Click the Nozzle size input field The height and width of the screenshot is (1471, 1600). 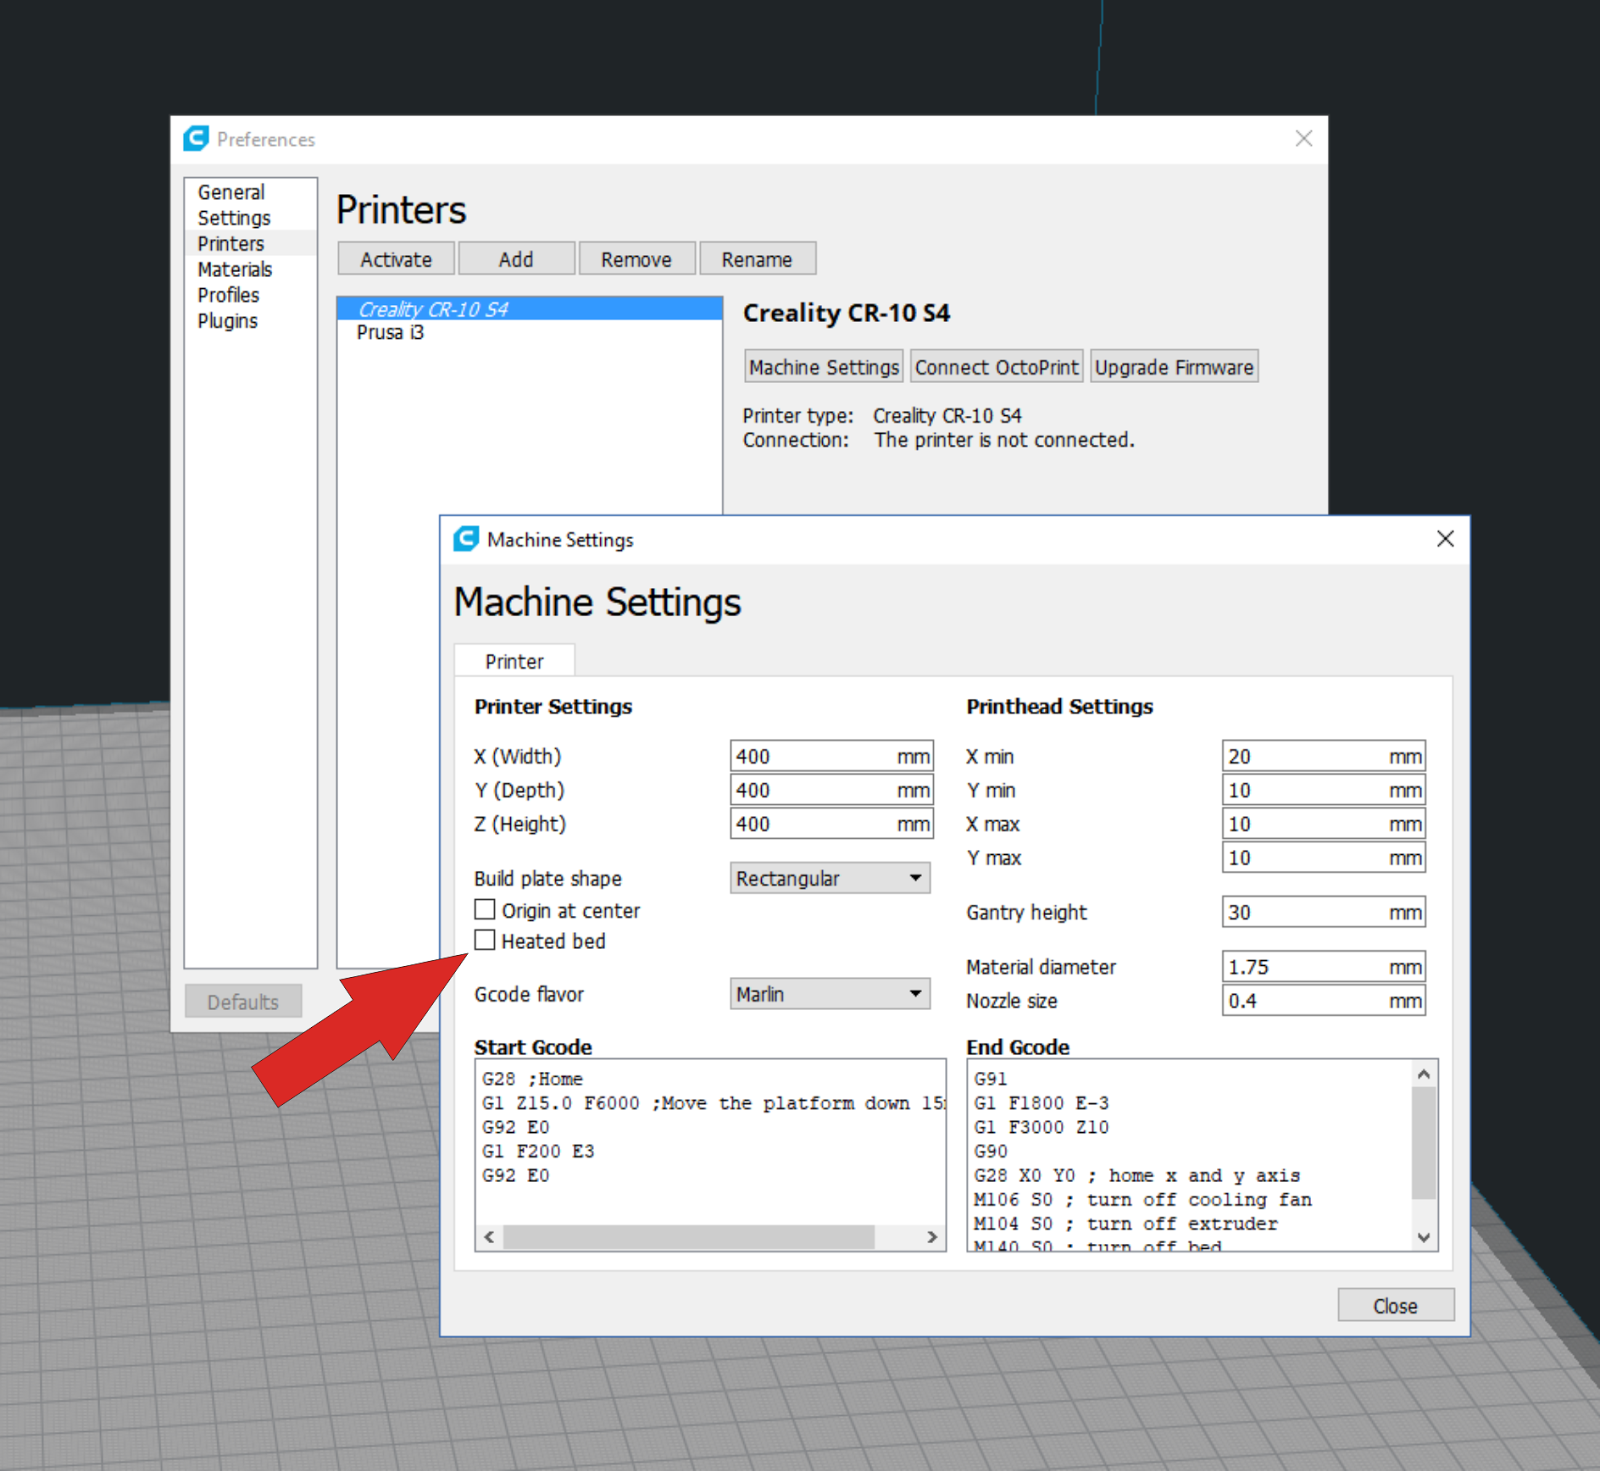coord(1324,1001)
